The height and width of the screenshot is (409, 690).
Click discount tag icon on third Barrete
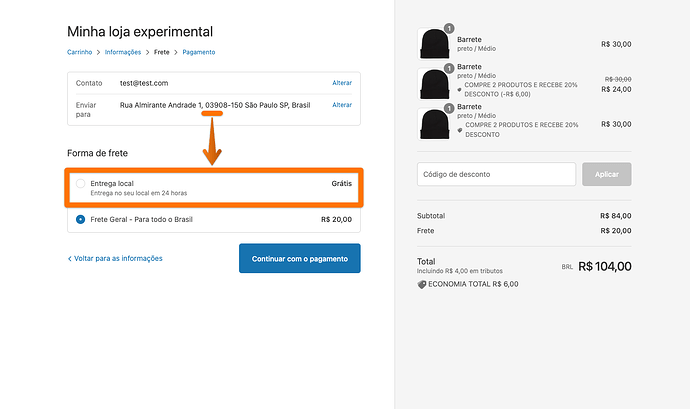[460, 130]
